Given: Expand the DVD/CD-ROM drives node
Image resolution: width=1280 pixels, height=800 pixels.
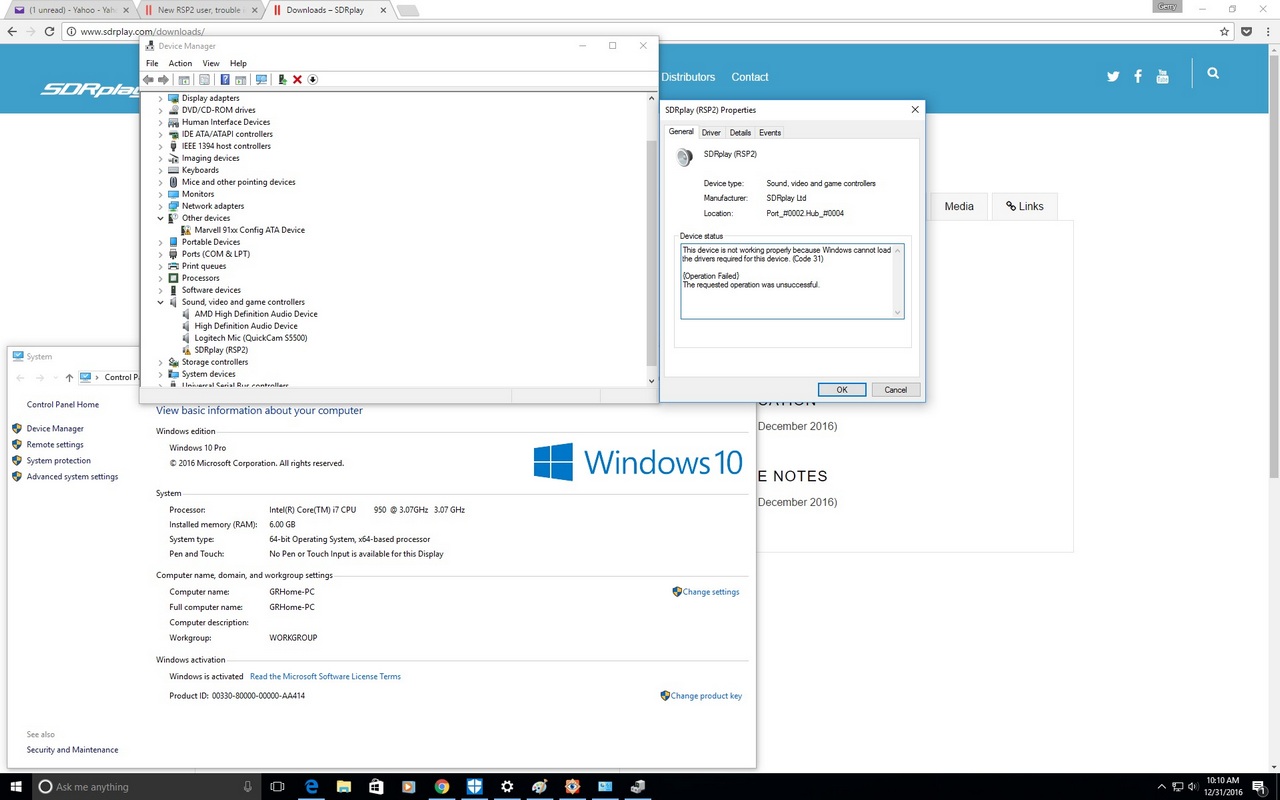Looking at the screenshot, I should pos(160,110).
